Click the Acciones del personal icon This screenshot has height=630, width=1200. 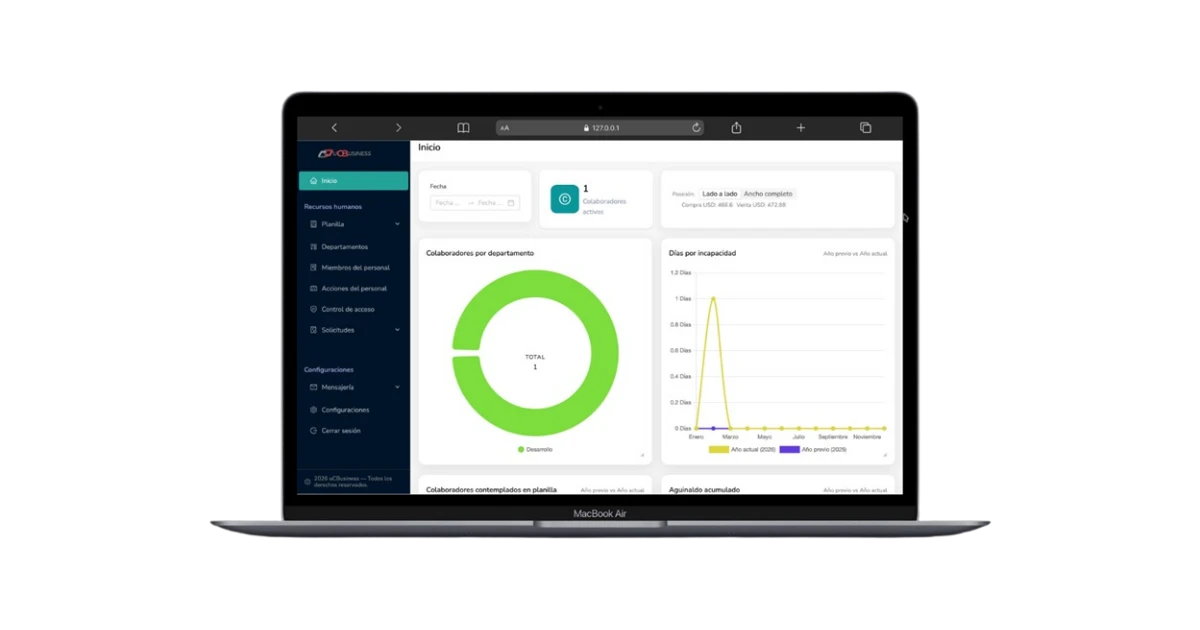click(314, 289)
